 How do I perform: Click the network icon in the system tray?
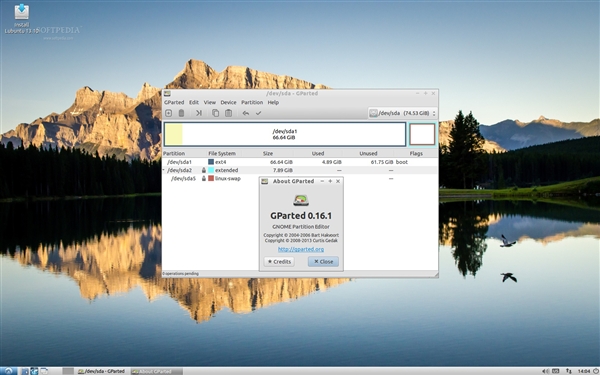pos(569,371)
